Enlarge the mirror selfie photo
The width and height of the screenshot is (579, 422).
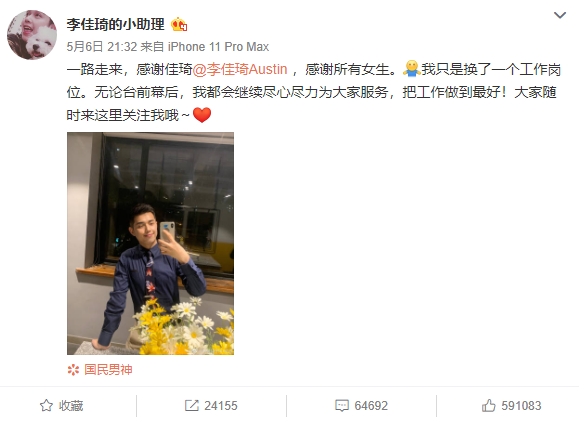pyautogui.click(x=150, y=243)
